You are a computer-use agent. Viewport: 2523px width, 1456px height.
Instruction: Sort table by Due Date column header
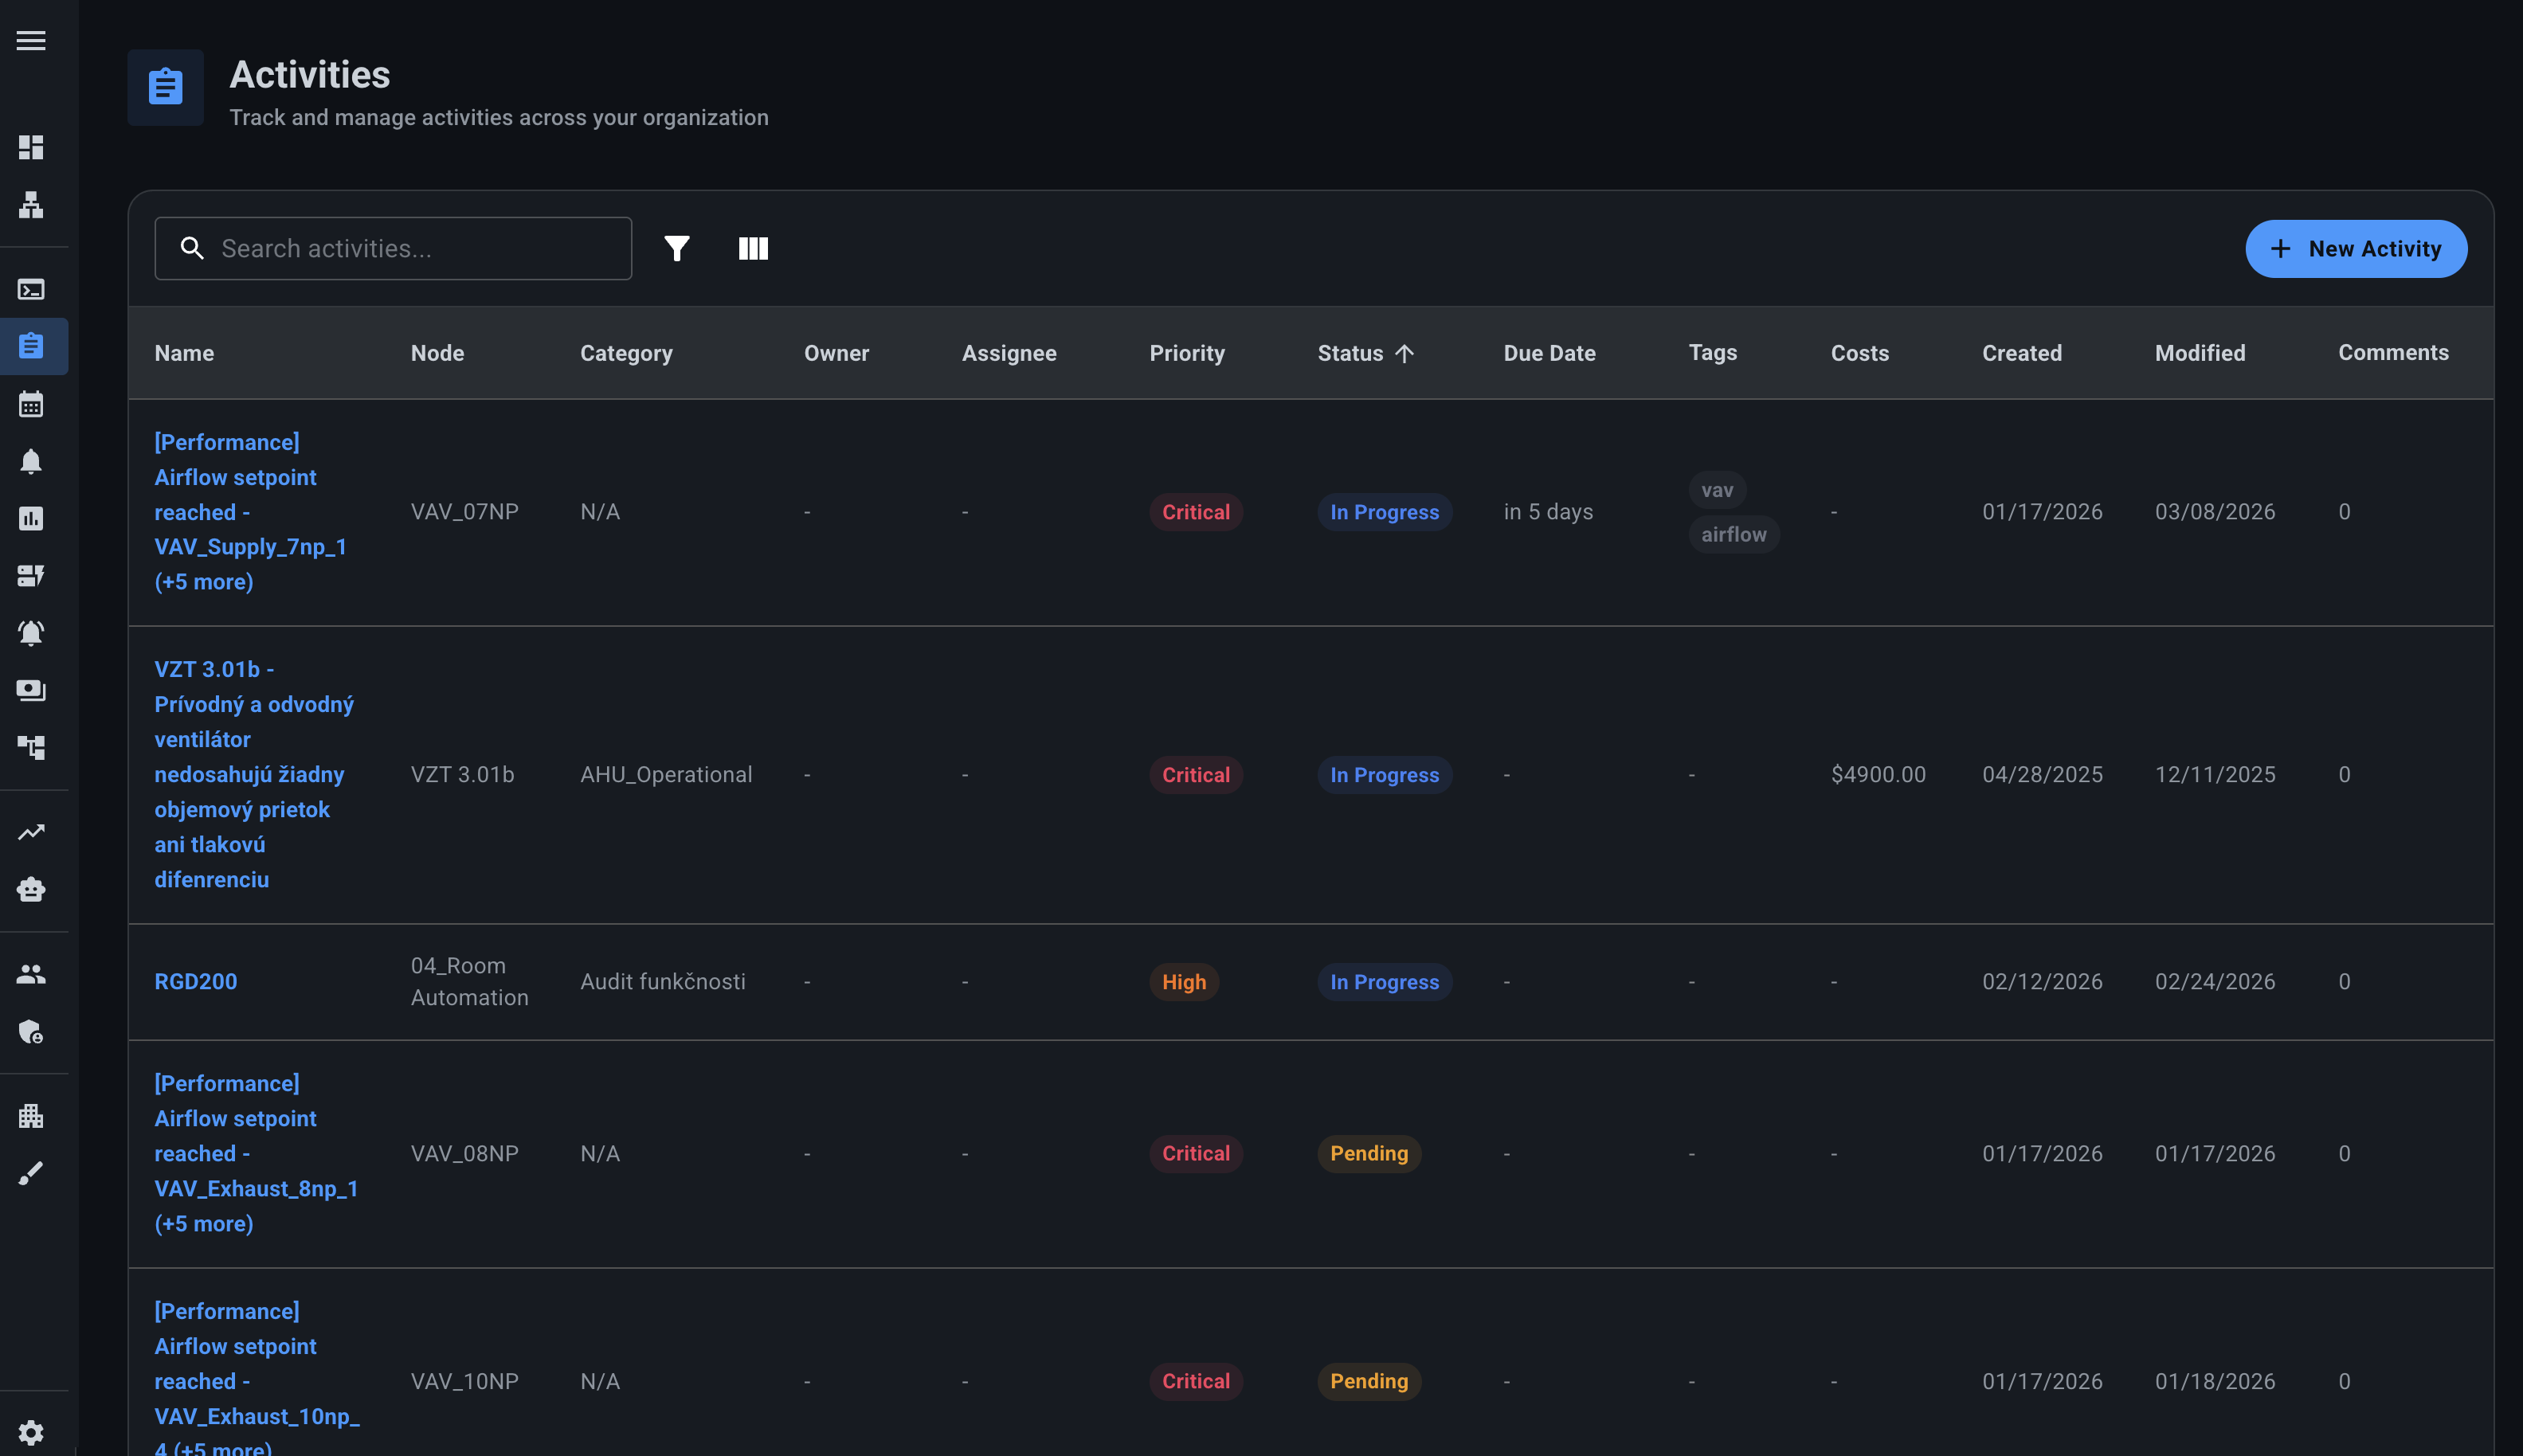[x=1549, y=353]
